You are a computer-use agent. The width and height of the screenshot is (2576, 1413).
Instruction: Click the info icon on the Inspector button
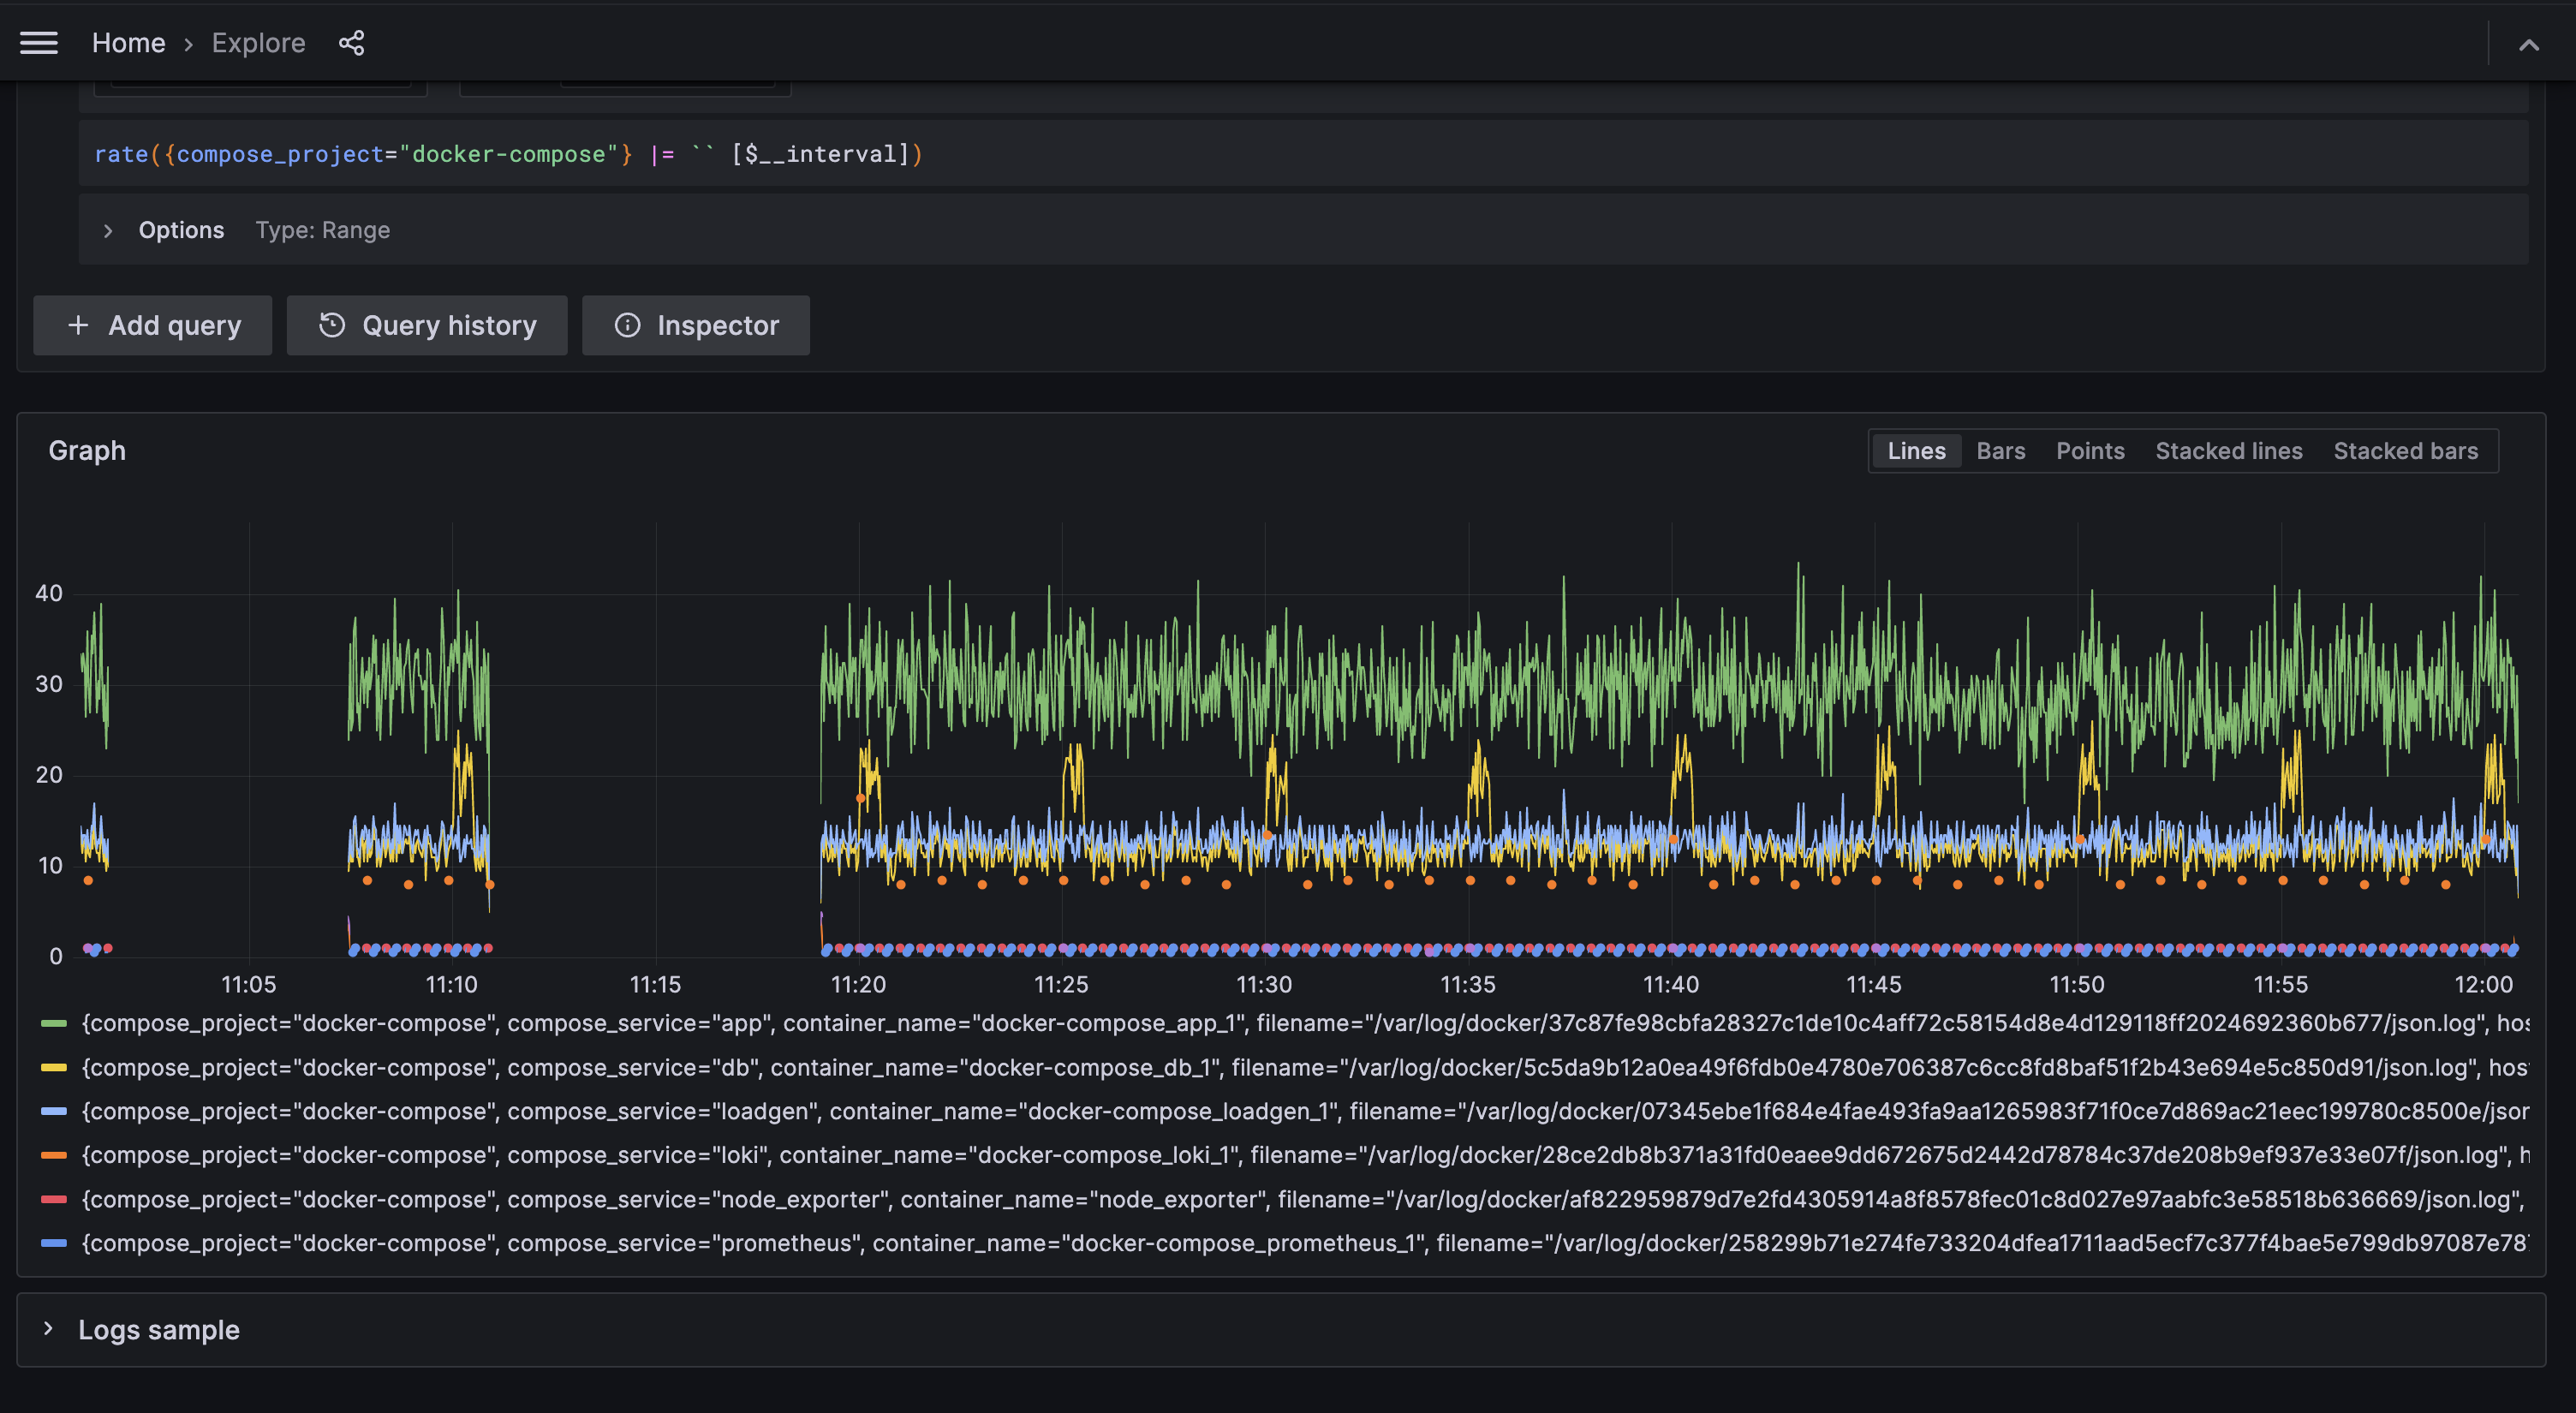coord(627,325)
